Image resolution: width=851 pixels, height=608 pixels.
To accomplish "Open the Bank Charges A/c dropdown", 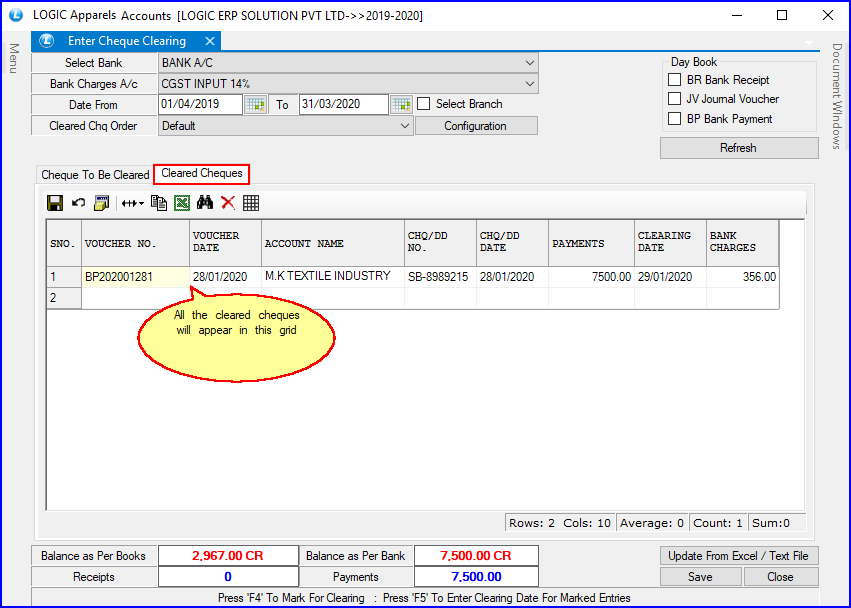I will 530,84.
